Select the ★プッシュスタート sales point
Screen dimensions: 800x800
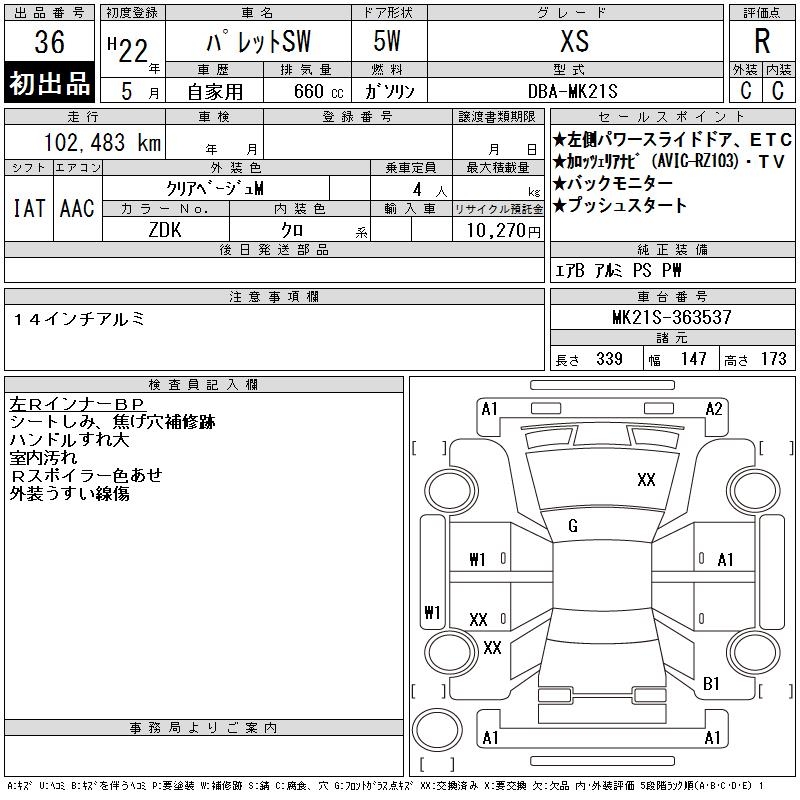coord(619,205)
